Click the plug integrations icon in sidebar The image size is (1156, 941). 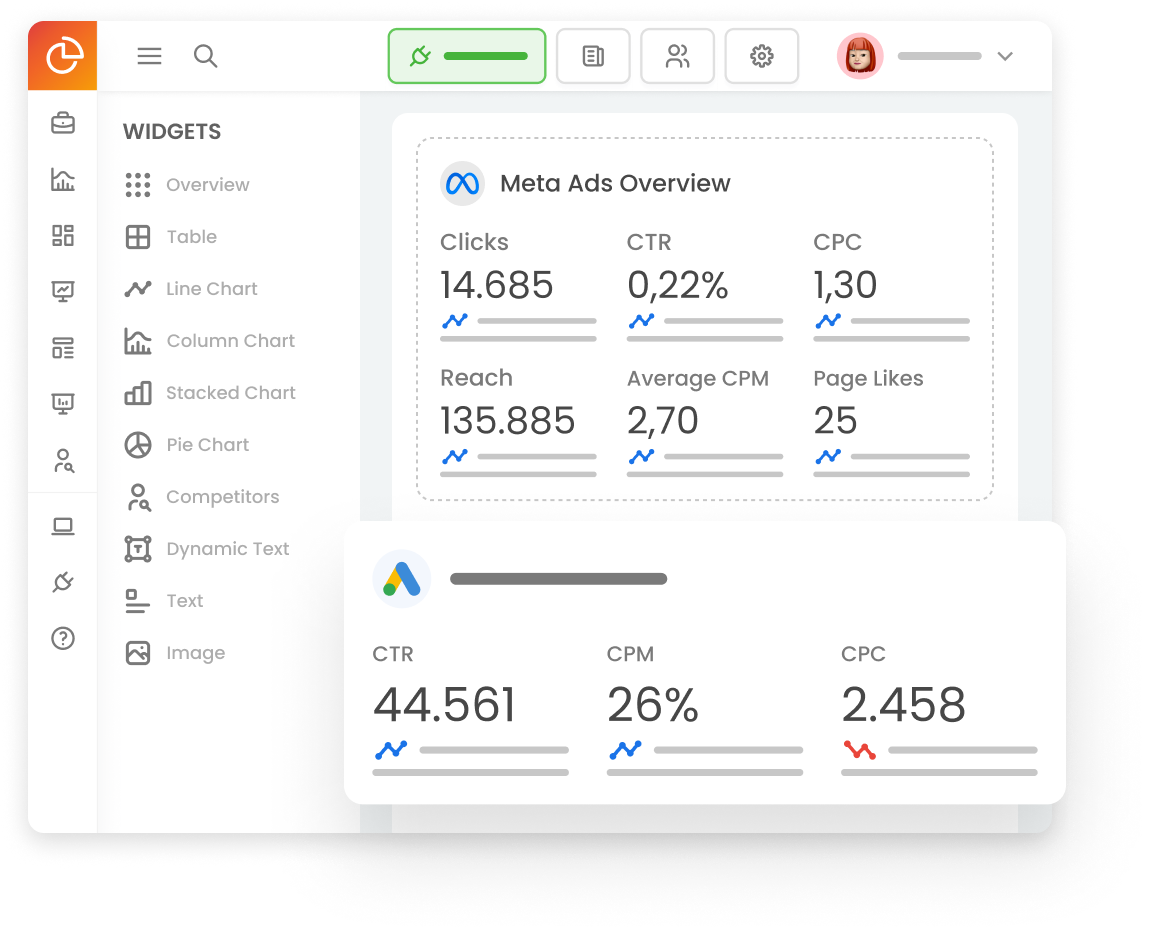click(x=62, y=581)
